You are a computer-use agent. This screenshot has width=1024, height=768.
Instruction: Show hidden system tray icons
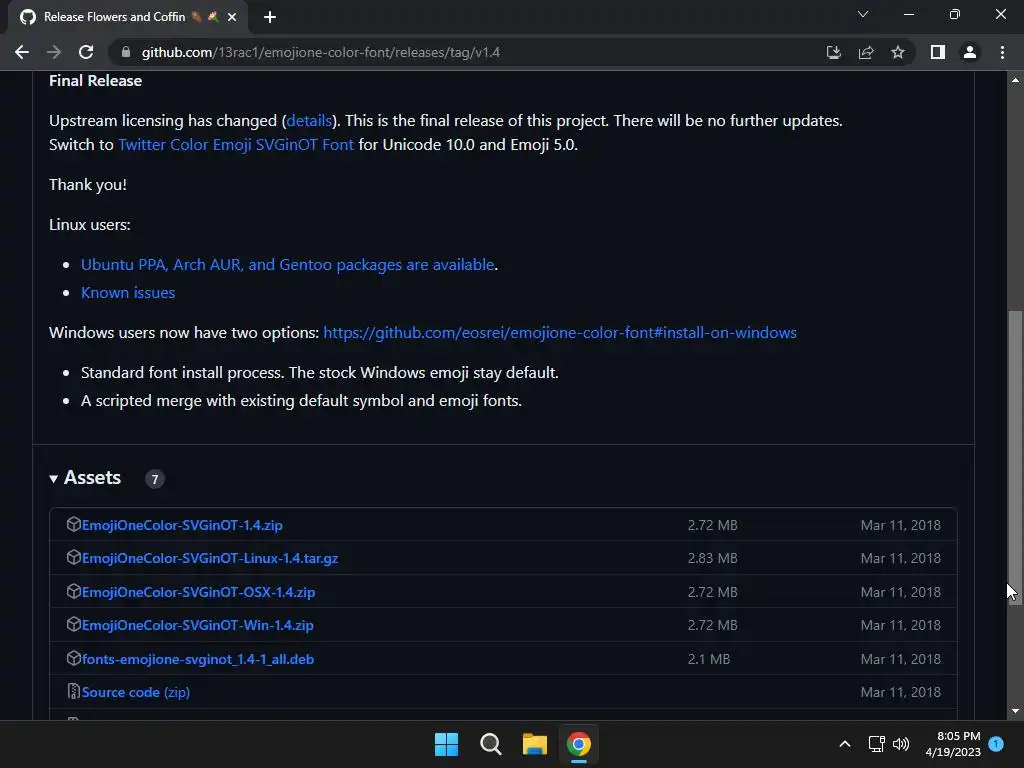(844, 744)
